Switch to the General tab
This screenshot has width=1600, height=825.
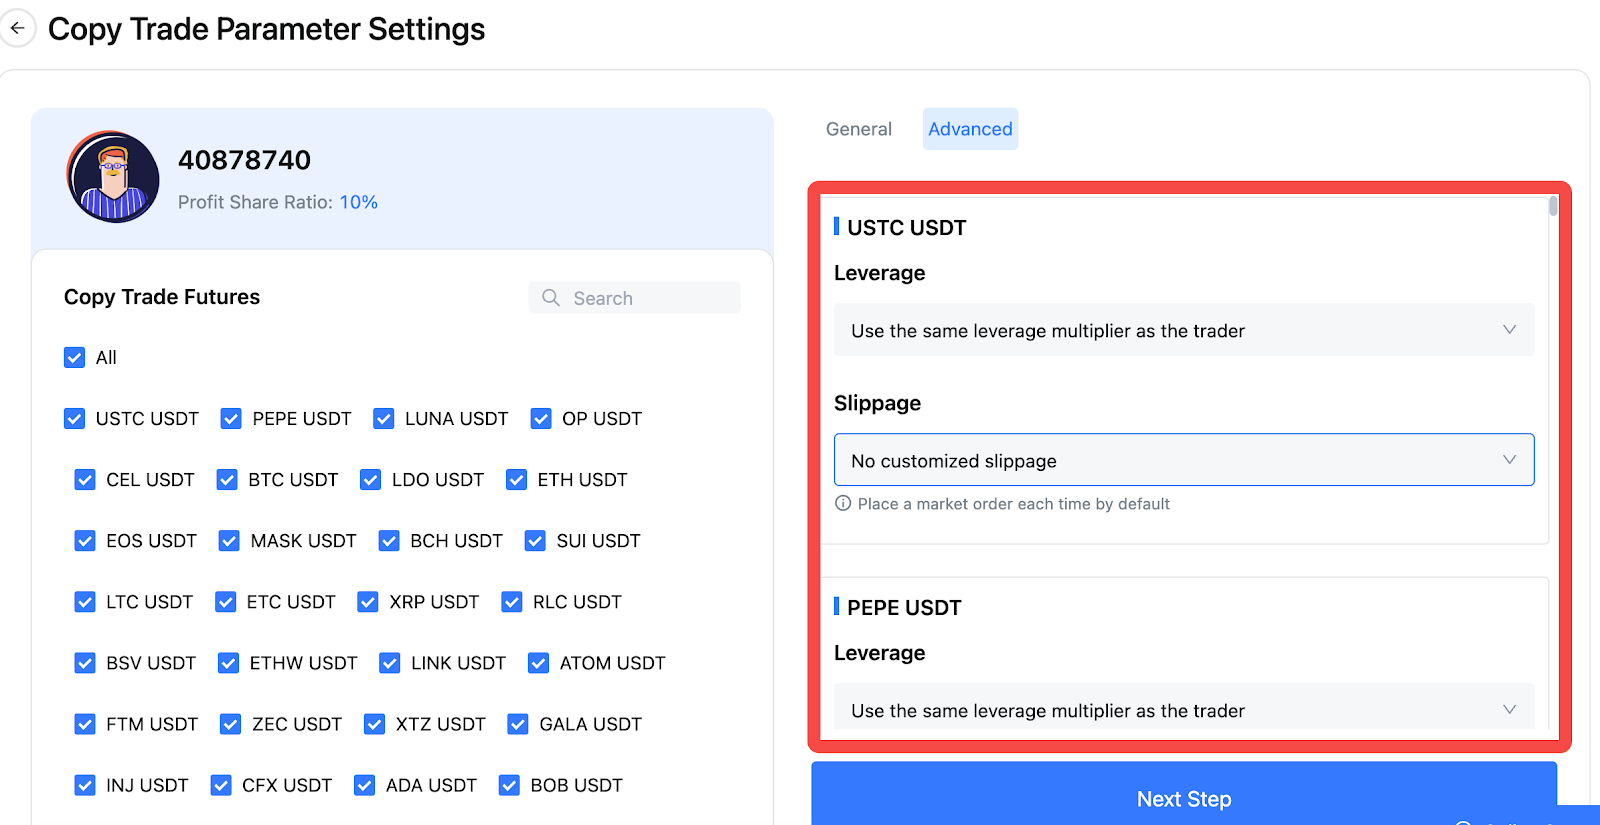(x=858, y=129)
